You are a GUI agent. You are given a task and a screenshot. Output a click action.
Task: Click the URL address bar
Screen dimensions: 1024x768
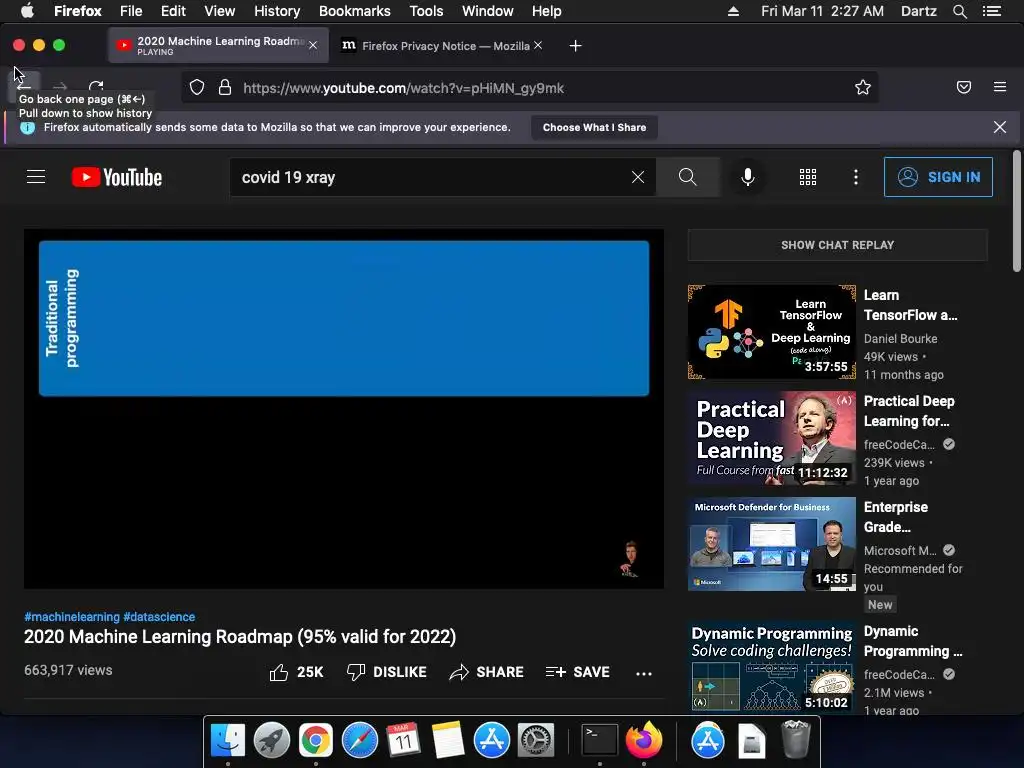point(529,88)
